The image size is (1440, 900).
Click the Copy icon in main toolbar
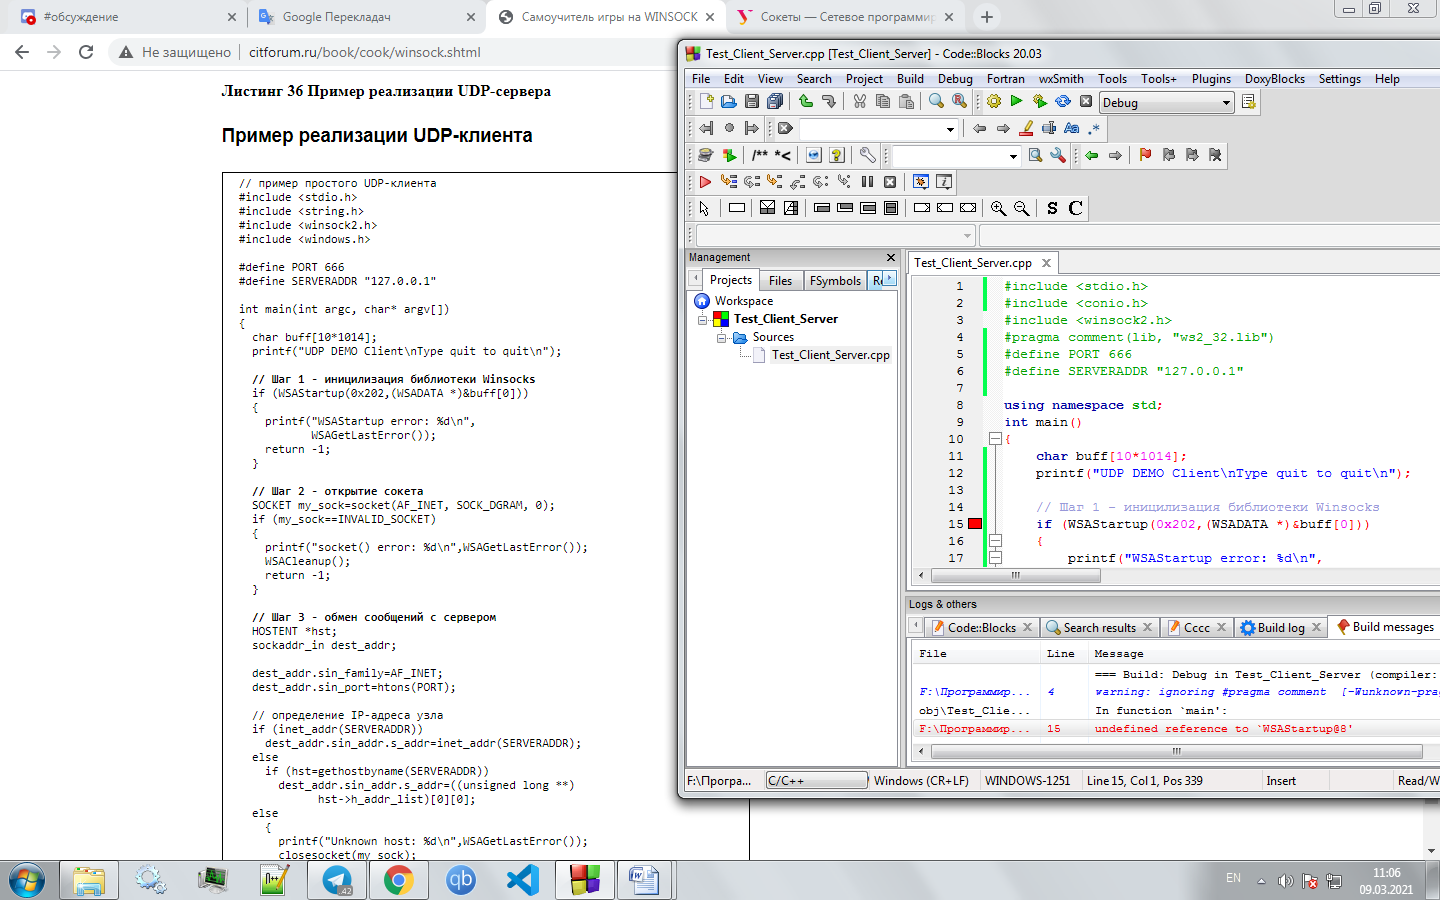[x=883, y=102]
